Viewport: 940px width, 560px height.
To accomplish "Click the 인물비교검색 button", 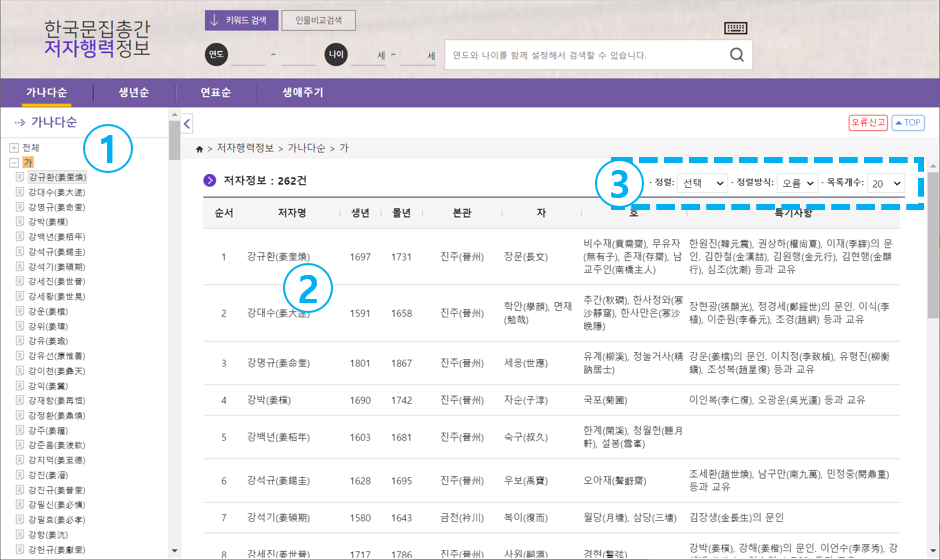I will pyautogui.click(x=318, y=20).
